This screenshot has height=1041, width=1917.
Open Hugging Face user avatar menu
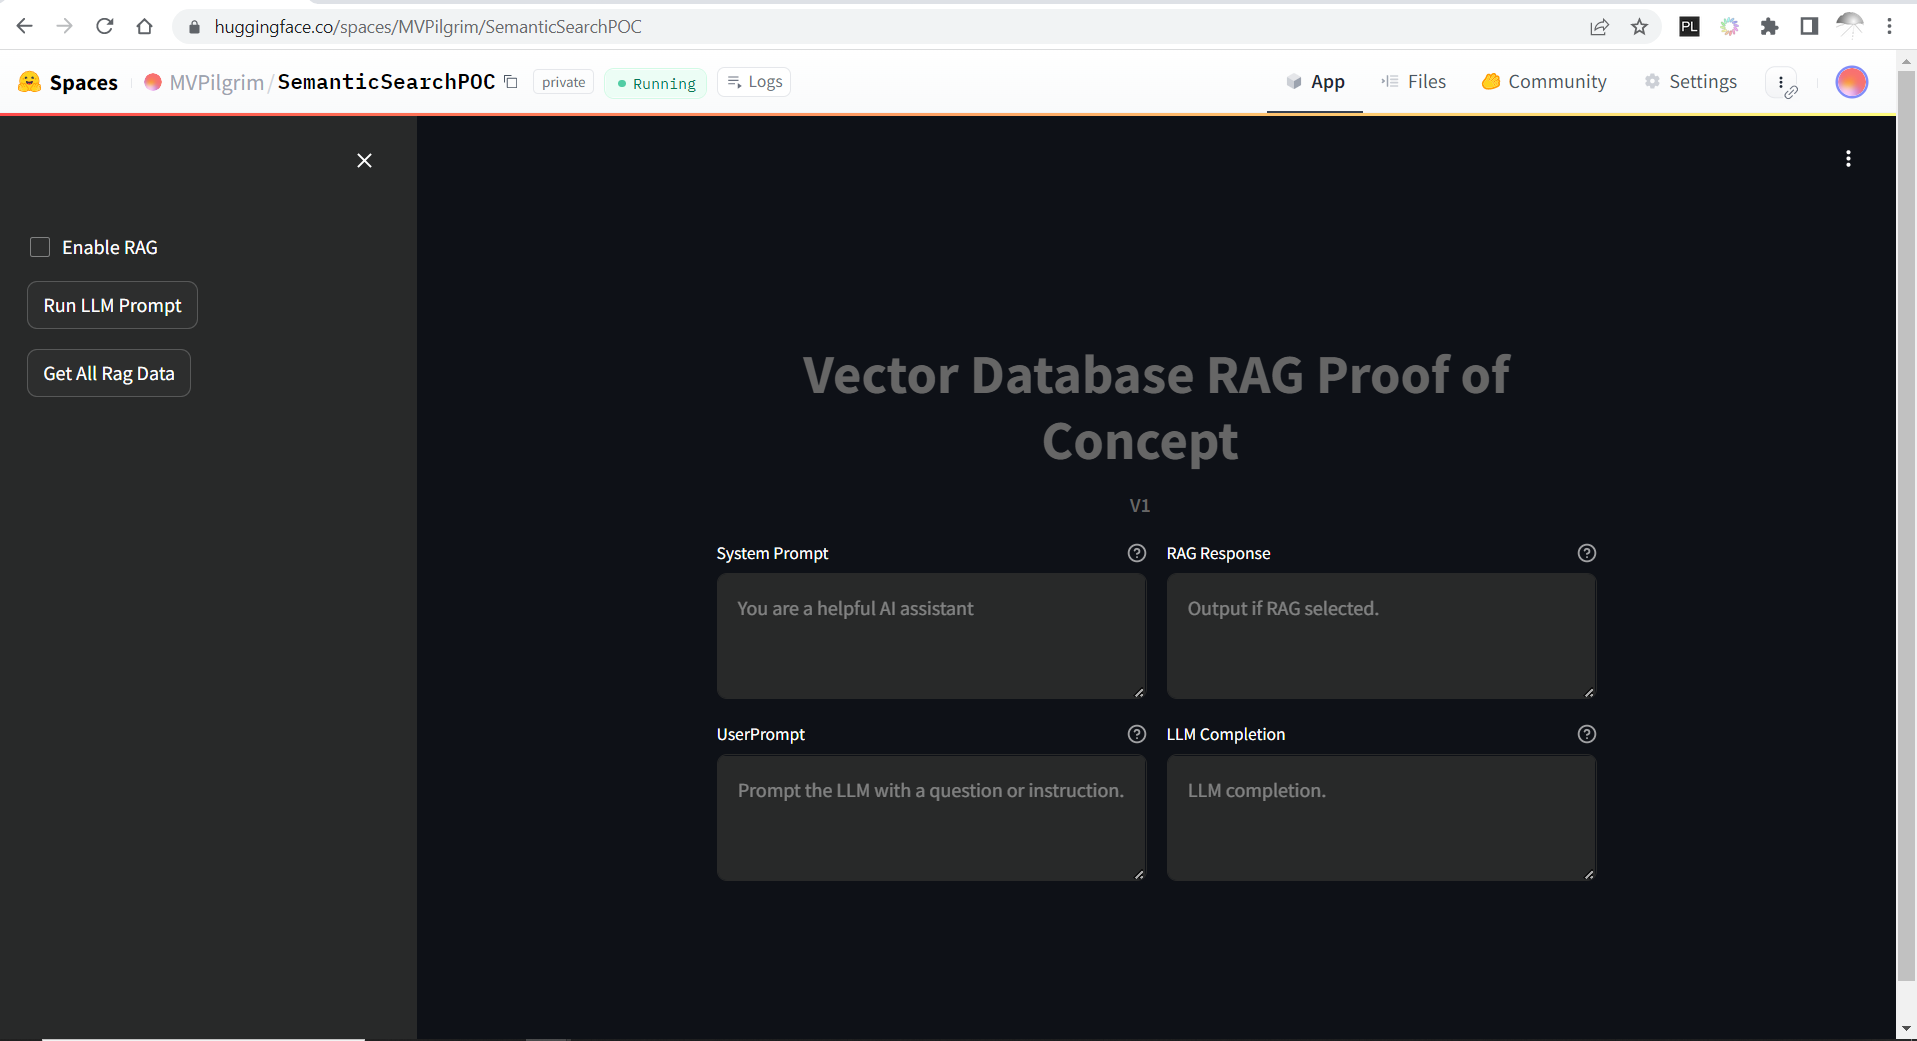(1851, 82)
